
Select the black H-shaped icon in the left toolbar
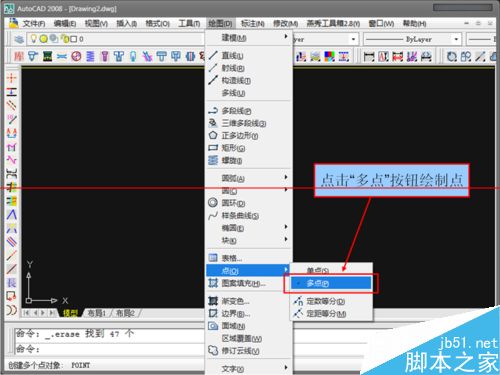click(12, 92)
